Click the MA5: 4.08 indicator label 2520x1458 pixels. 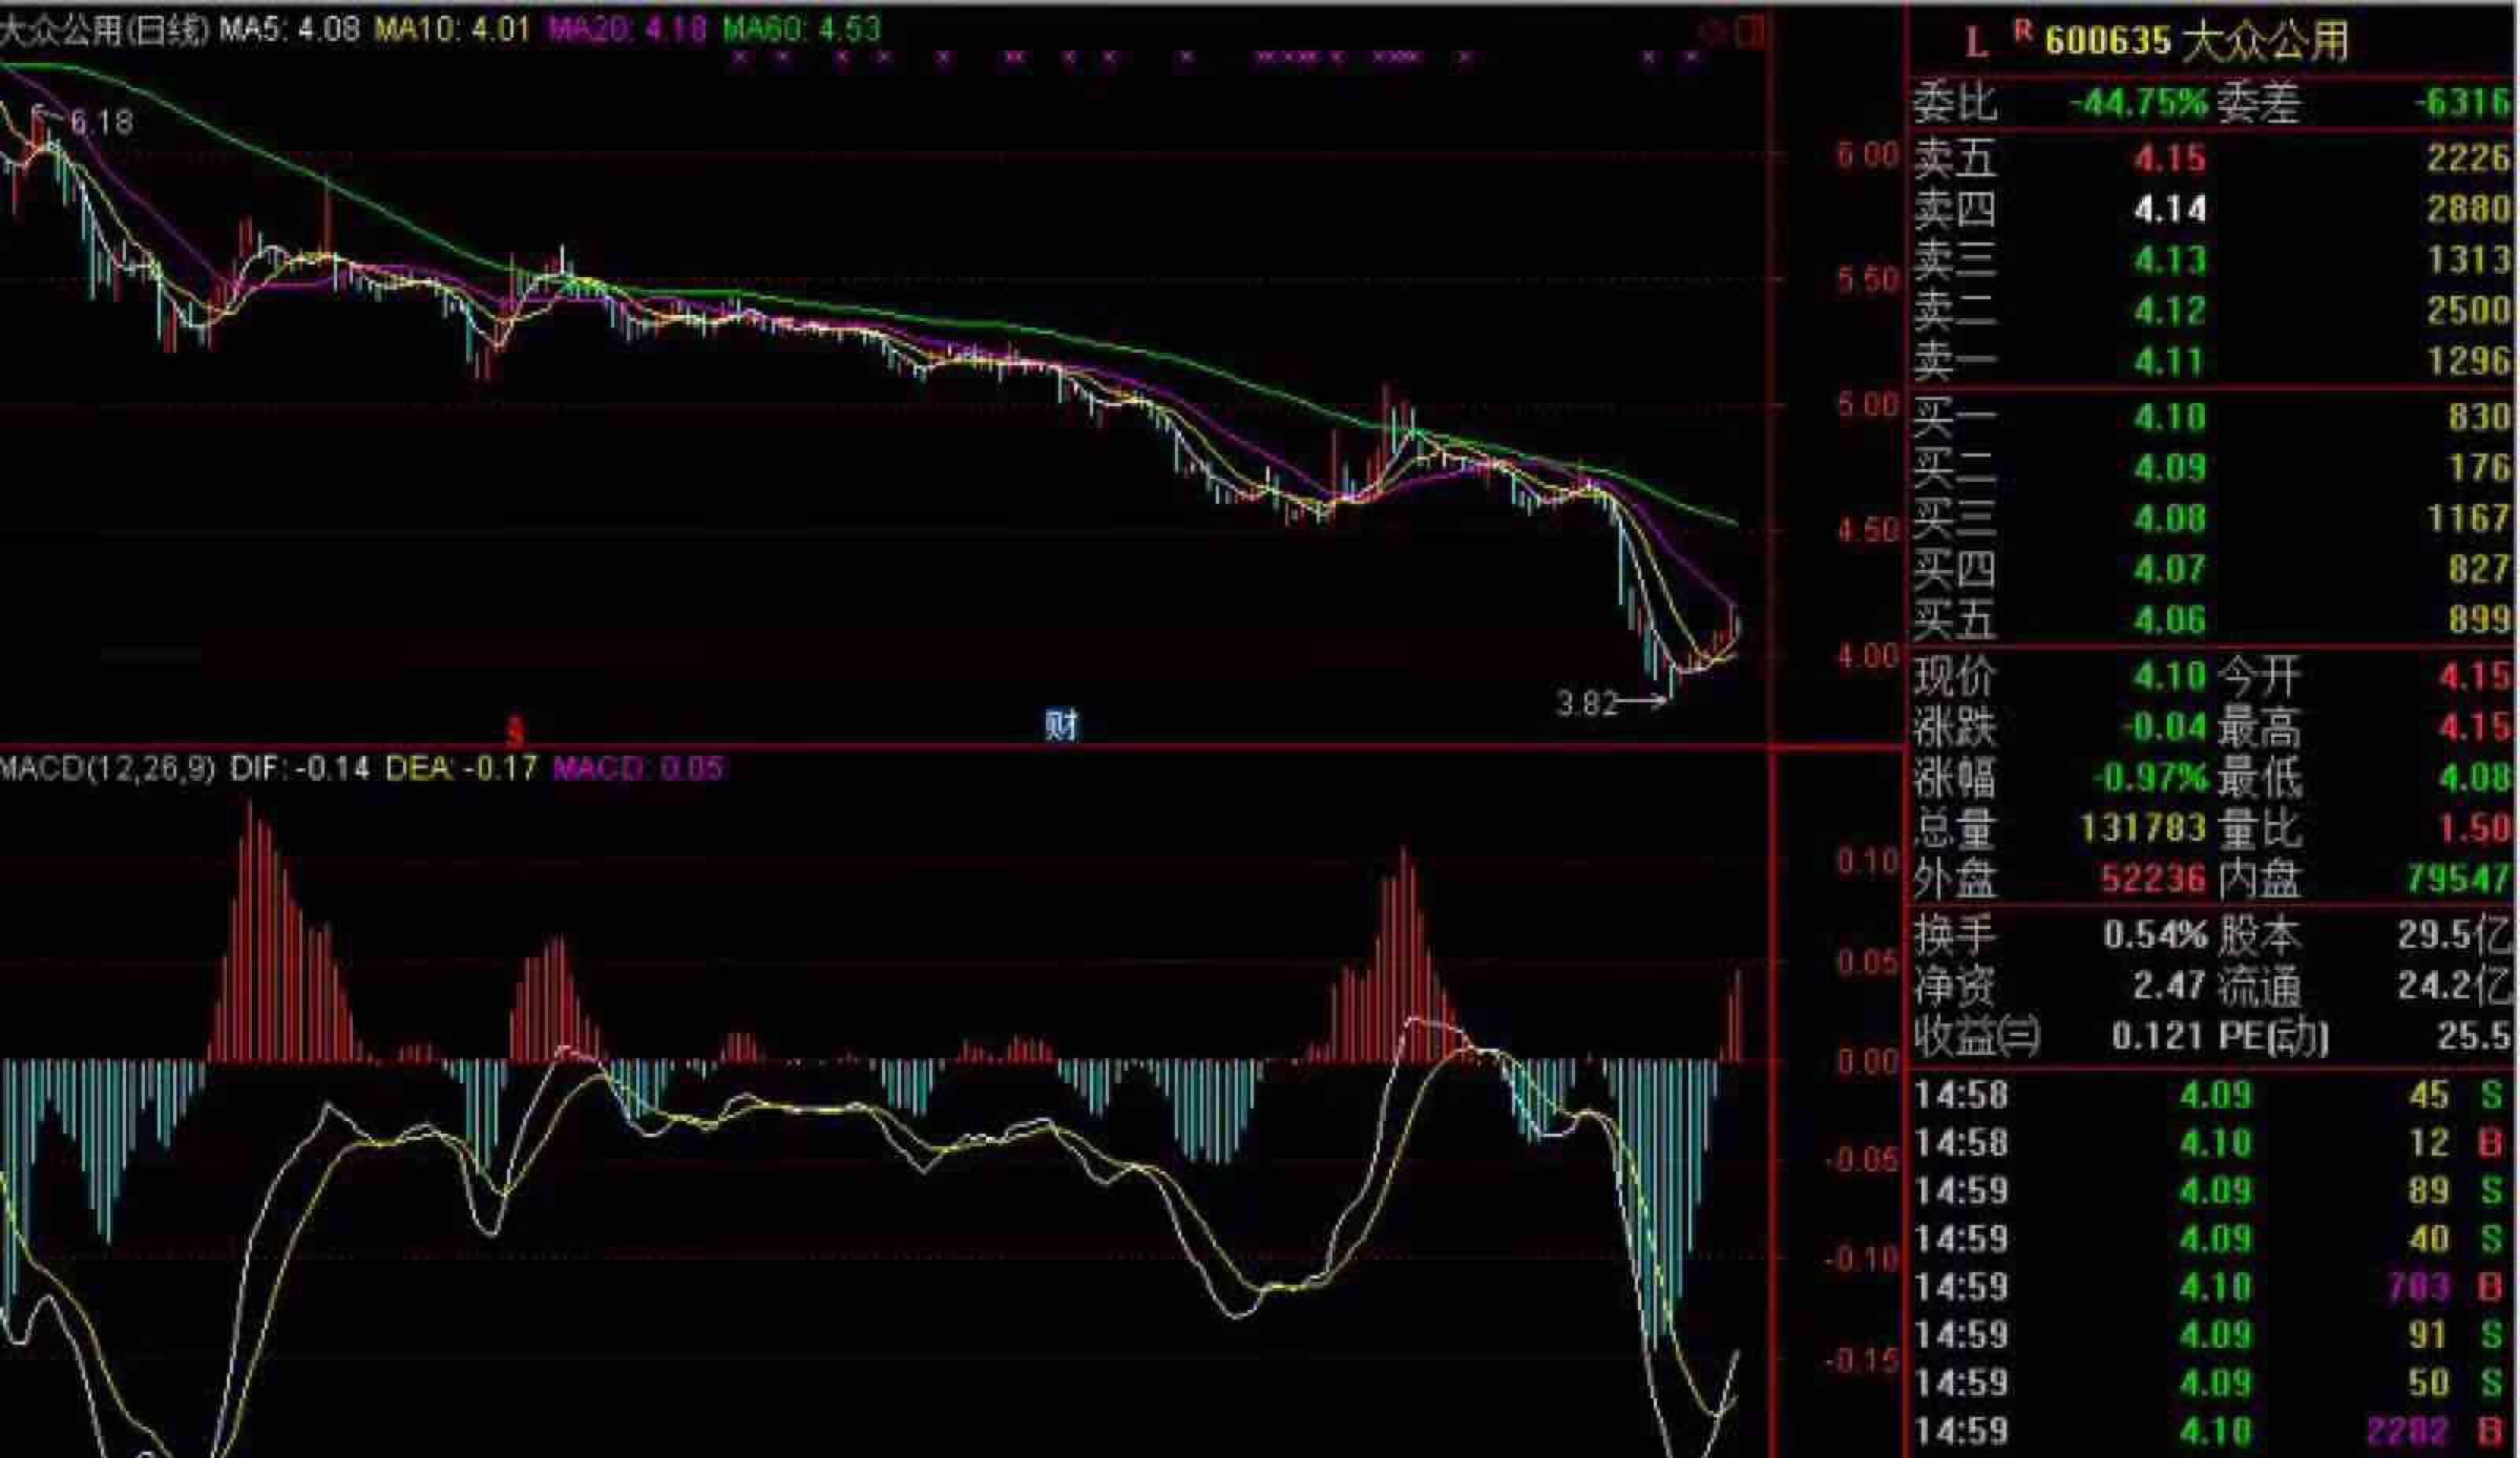(x=290, y=29)
